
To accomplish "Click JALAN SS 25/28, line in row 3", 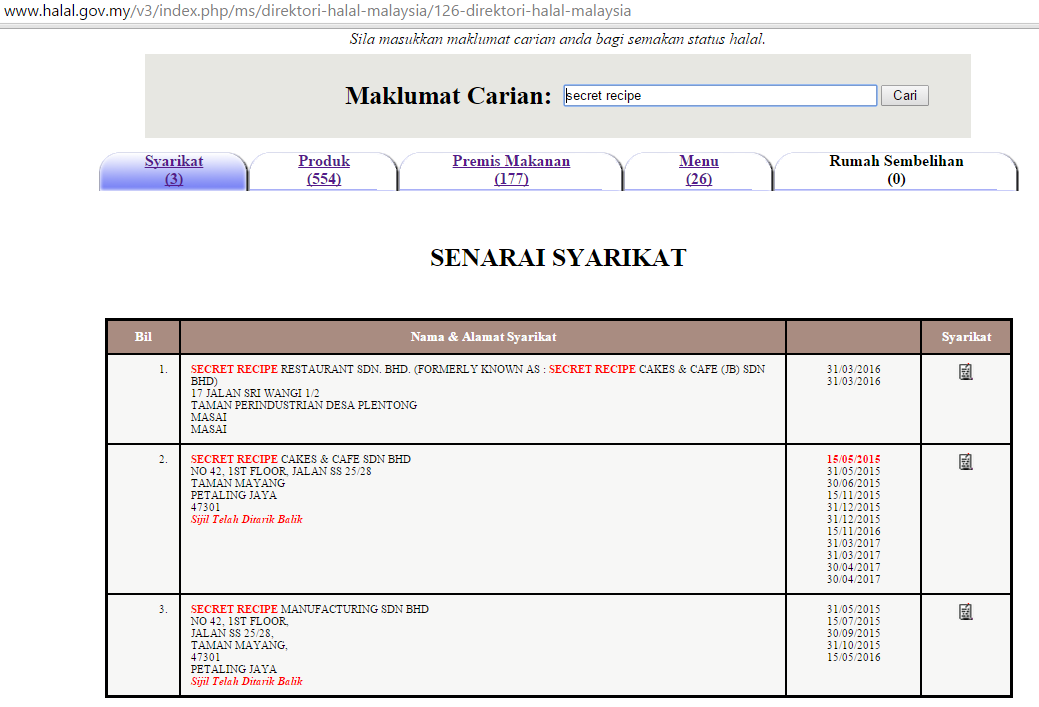I will [232, 633].
